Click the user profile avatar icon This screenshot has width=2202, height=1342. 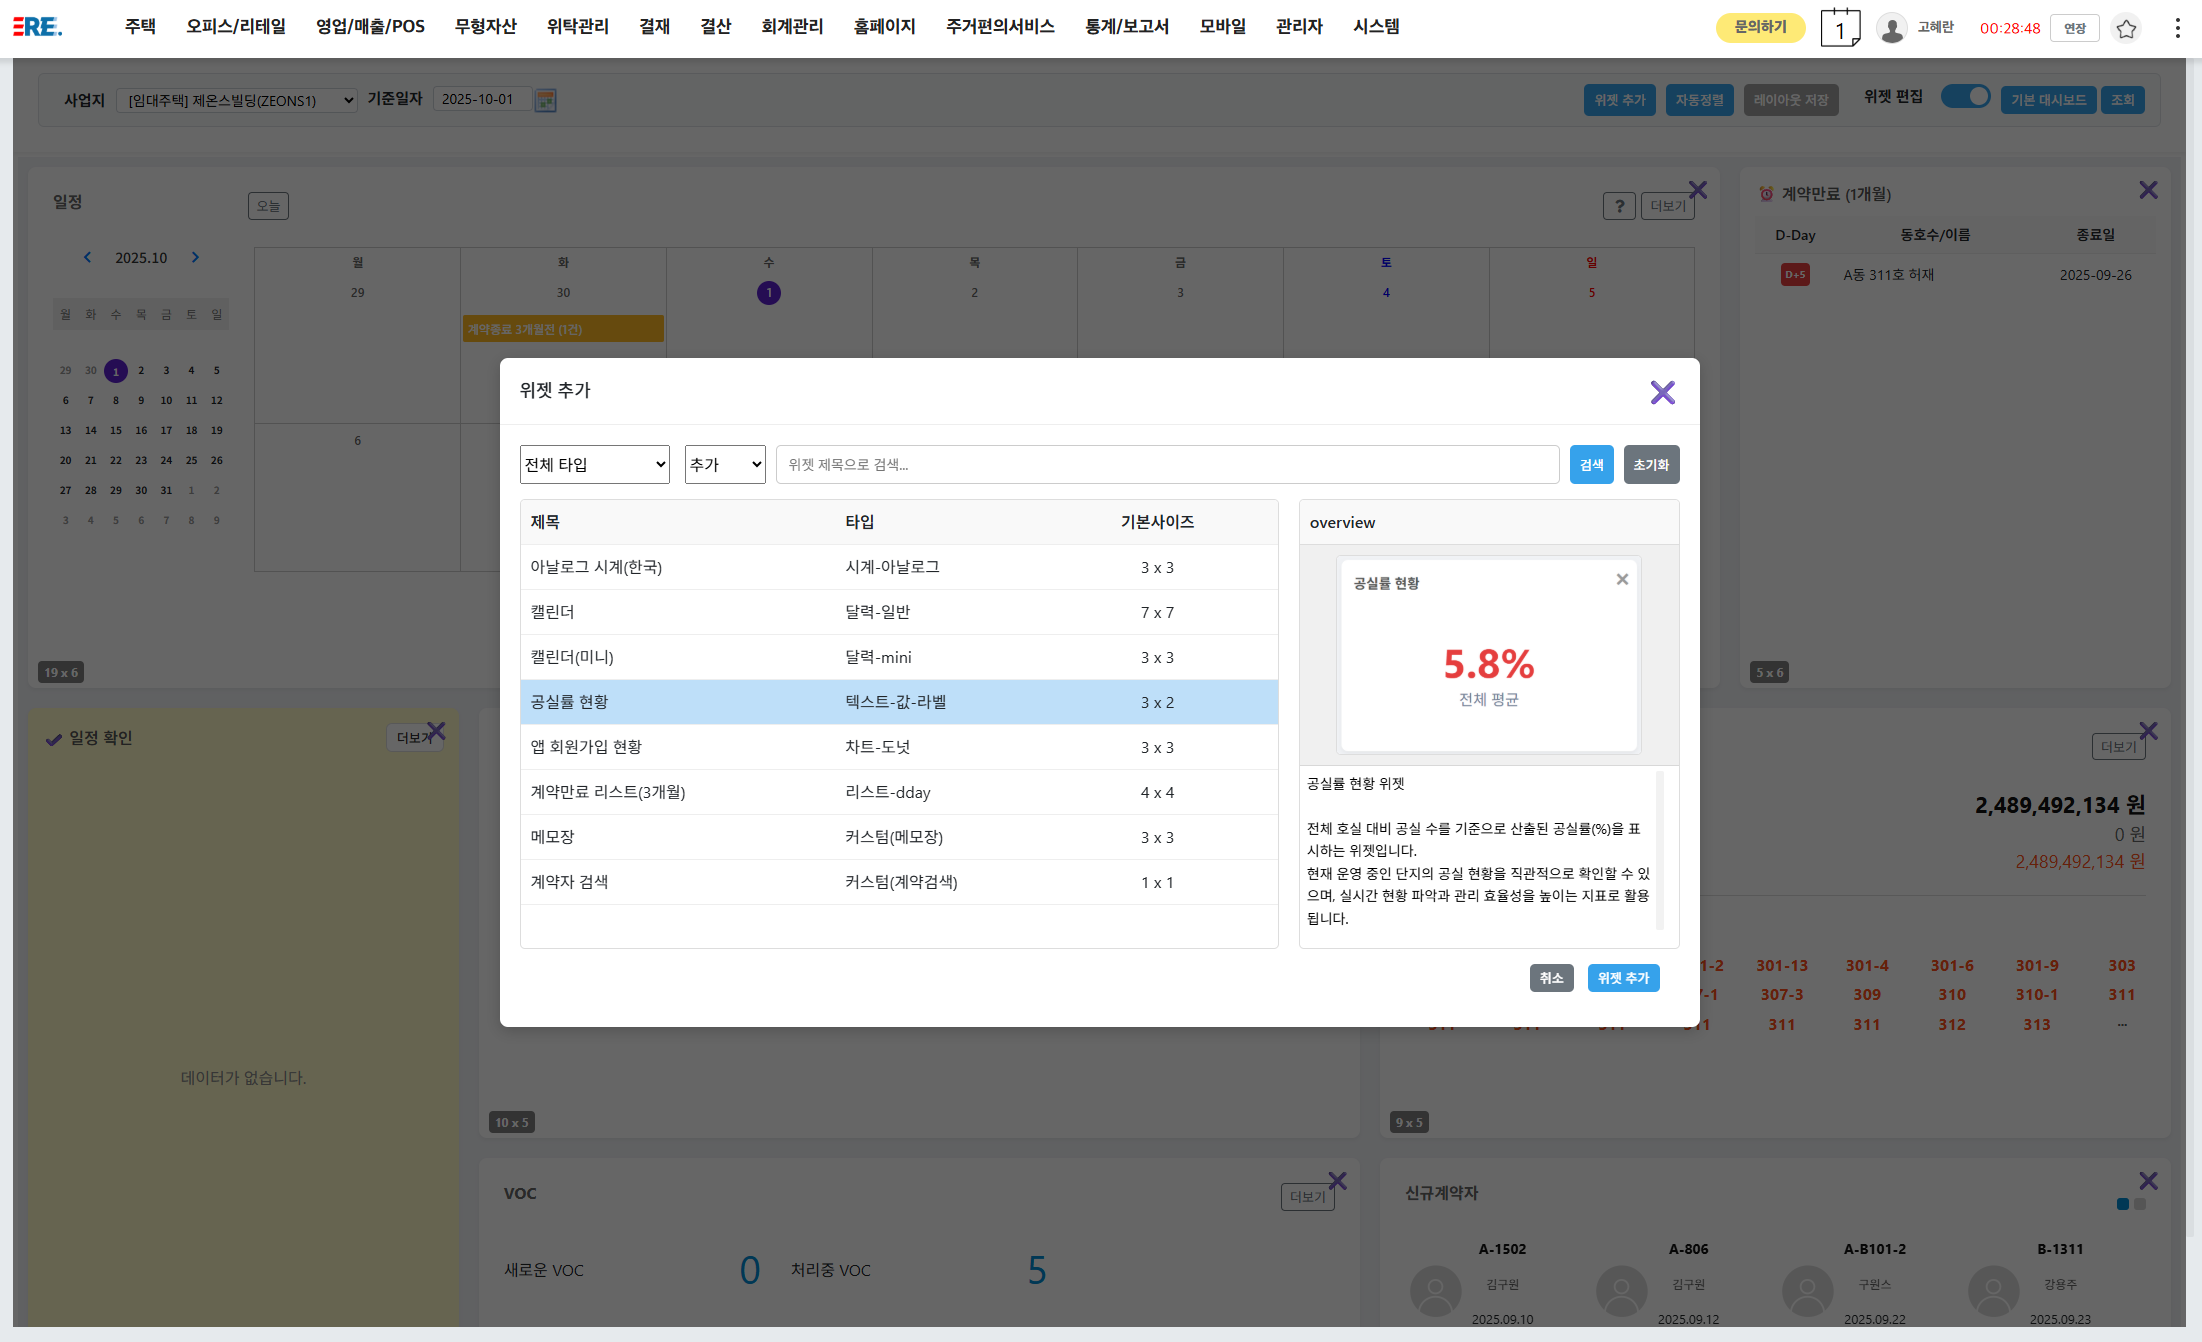point(1891,28)
